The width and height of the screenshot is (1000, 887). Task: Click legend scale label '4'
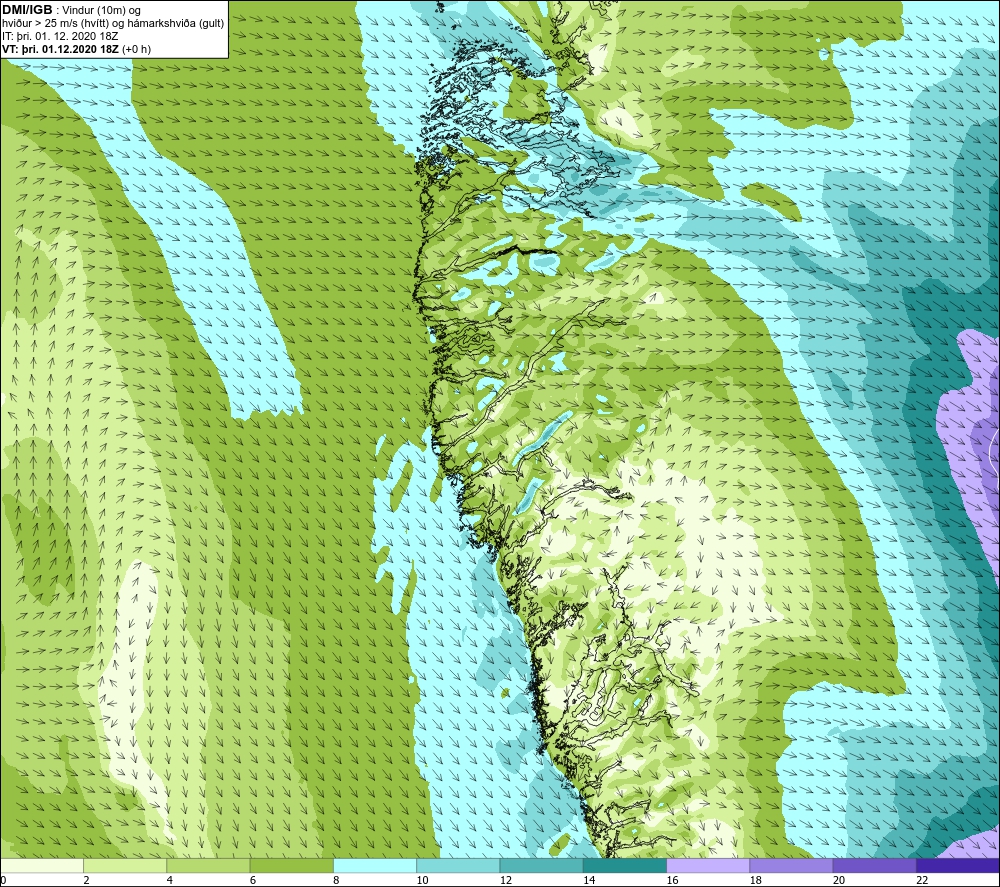point(170,880)
